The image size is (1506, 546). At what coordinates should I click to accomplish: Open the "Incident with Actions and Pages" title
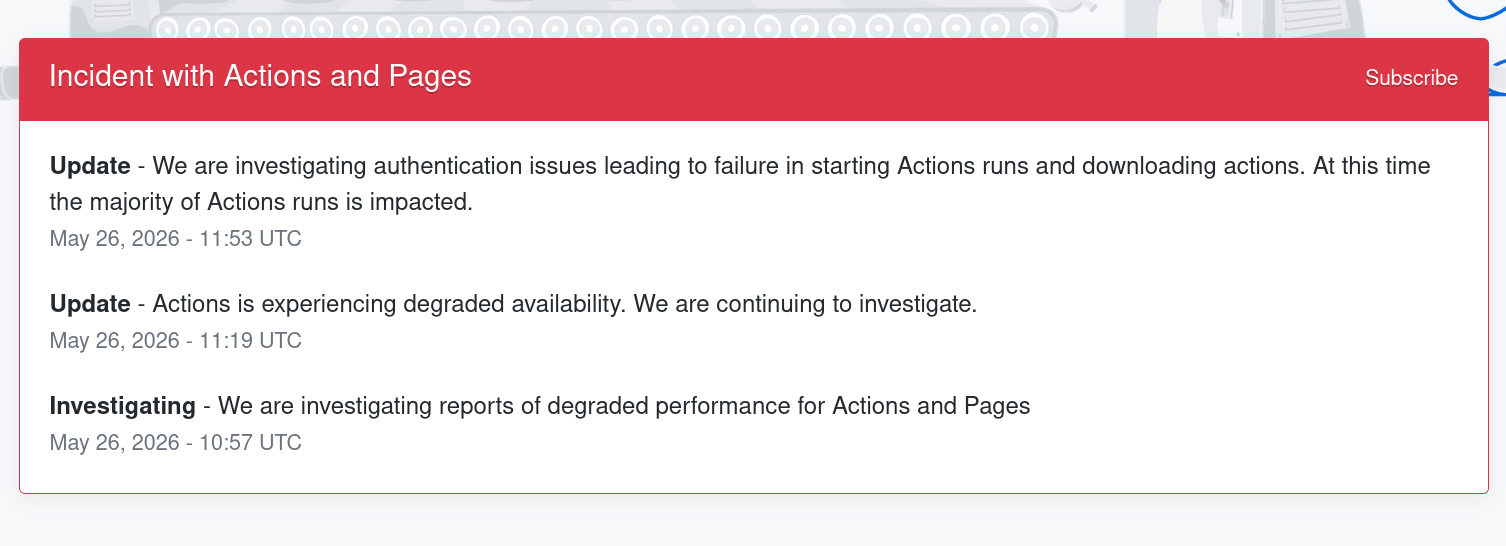(x=260, y=76)
